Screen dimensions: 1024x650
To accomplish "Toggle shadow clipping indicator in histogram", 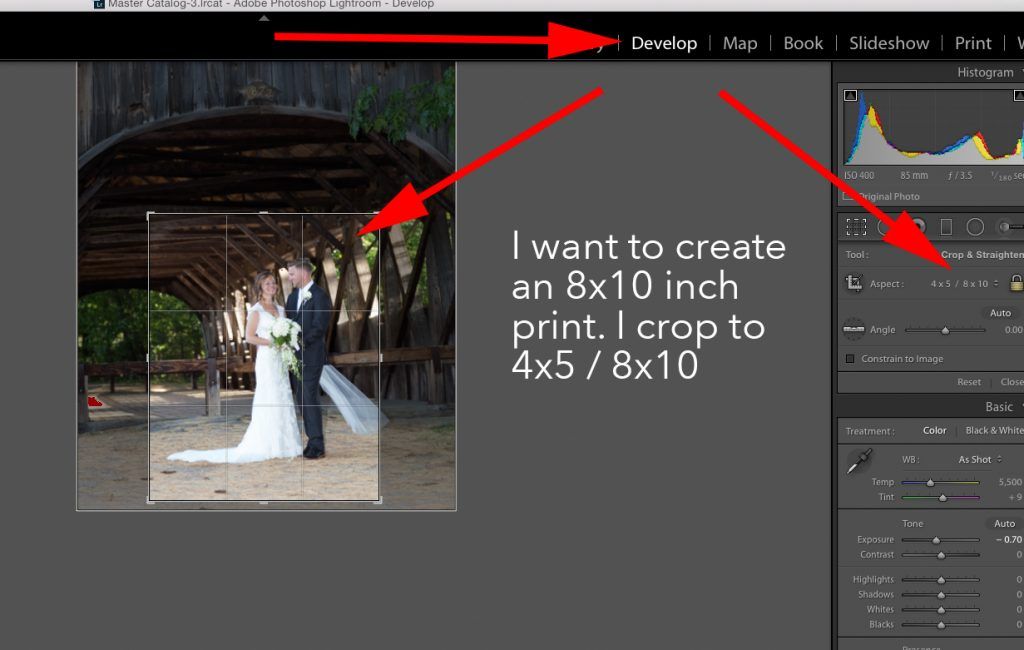I will [850, 96].
